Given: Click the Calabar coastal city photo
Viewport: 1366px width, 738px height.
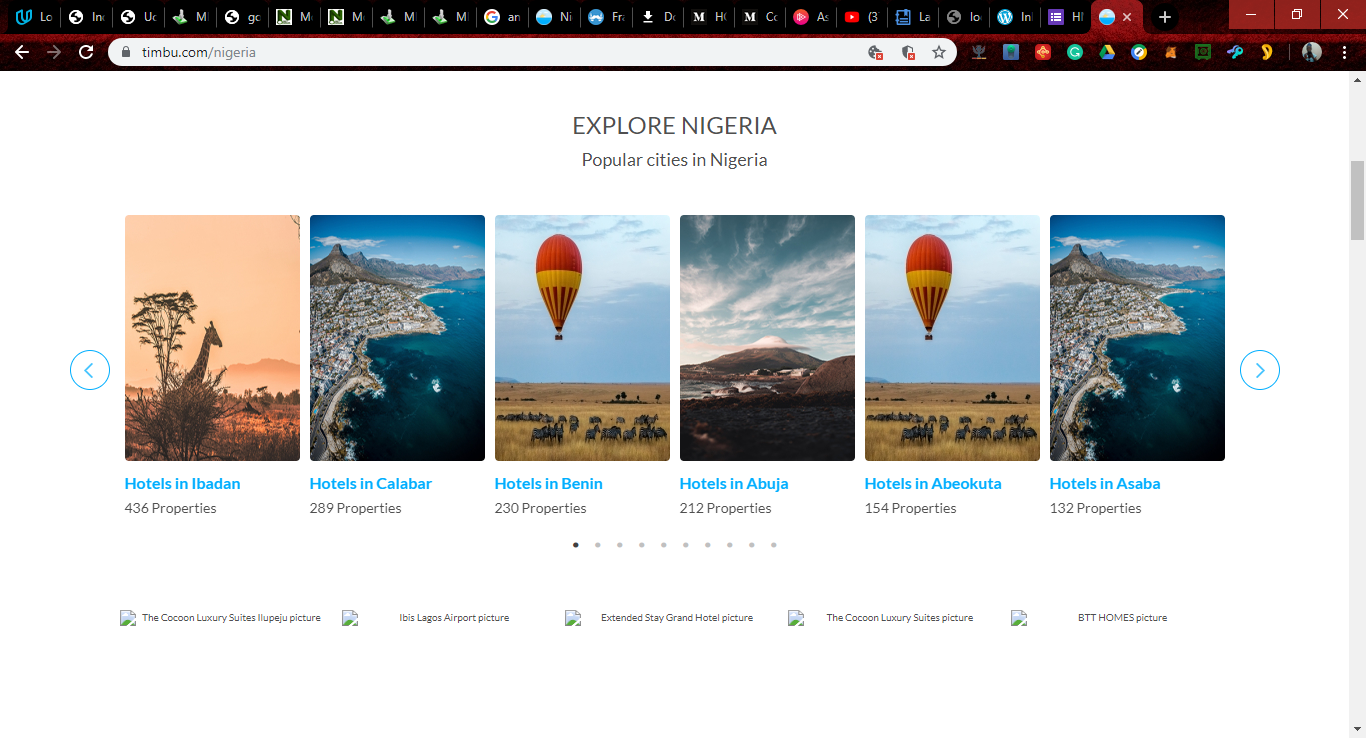Looking at the screenshot, I should click(397, 338).
